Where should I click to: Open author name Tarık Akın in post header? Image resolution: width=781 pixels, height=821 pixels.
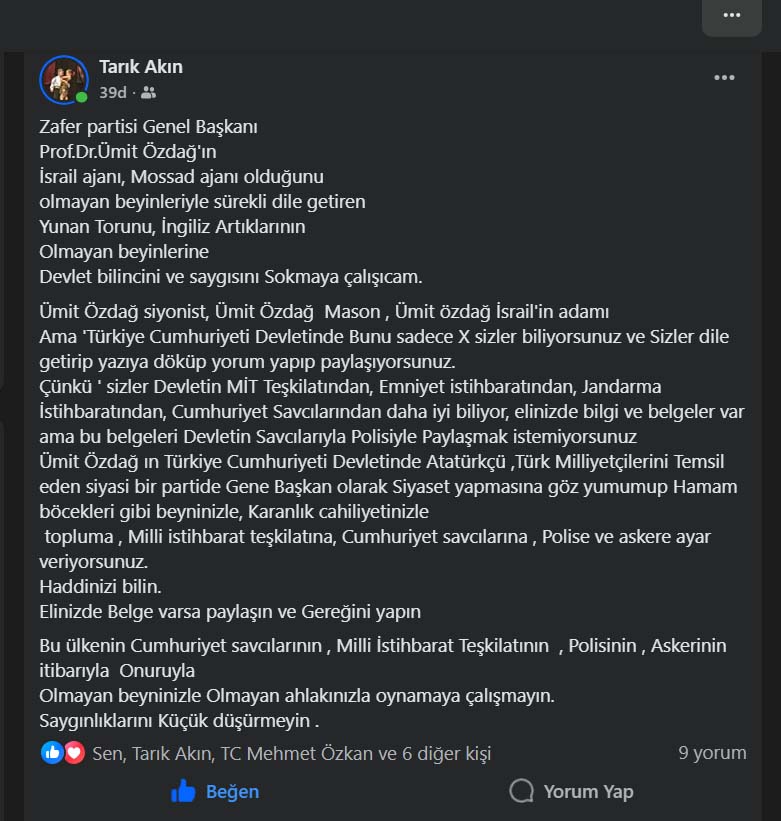coord(141,67)
